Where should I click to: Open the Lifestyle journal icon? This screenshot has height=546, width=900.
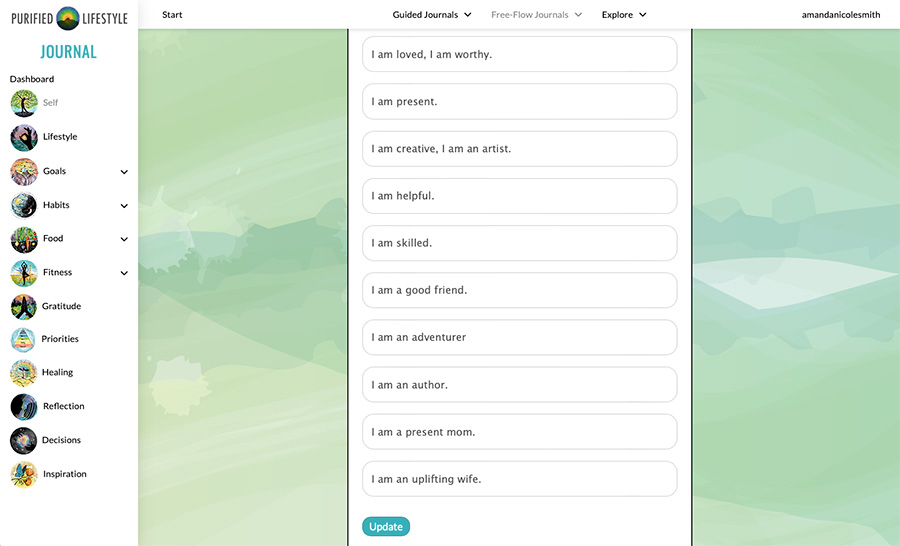coord(24,137)
